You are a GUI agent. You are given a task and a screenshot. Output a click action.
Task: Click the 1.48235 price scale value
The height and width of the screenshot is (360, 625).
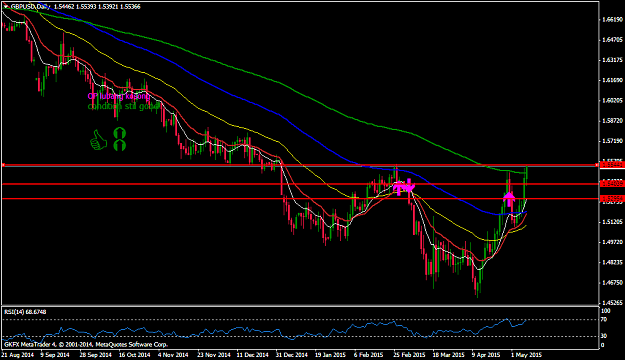[x=612, y=262]
